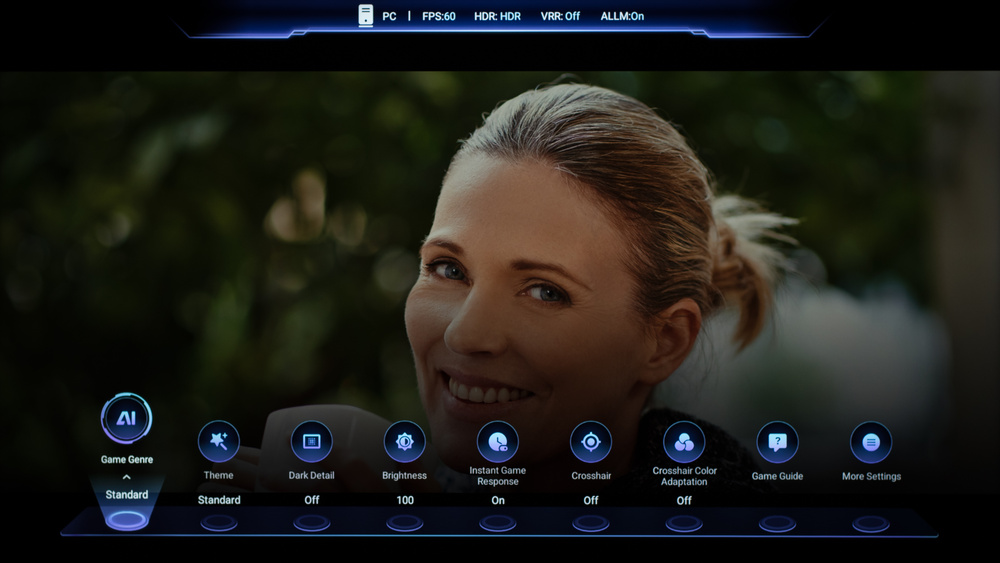
Task: Open the Game Guide help icon
Action: click(x=777, y=441)
